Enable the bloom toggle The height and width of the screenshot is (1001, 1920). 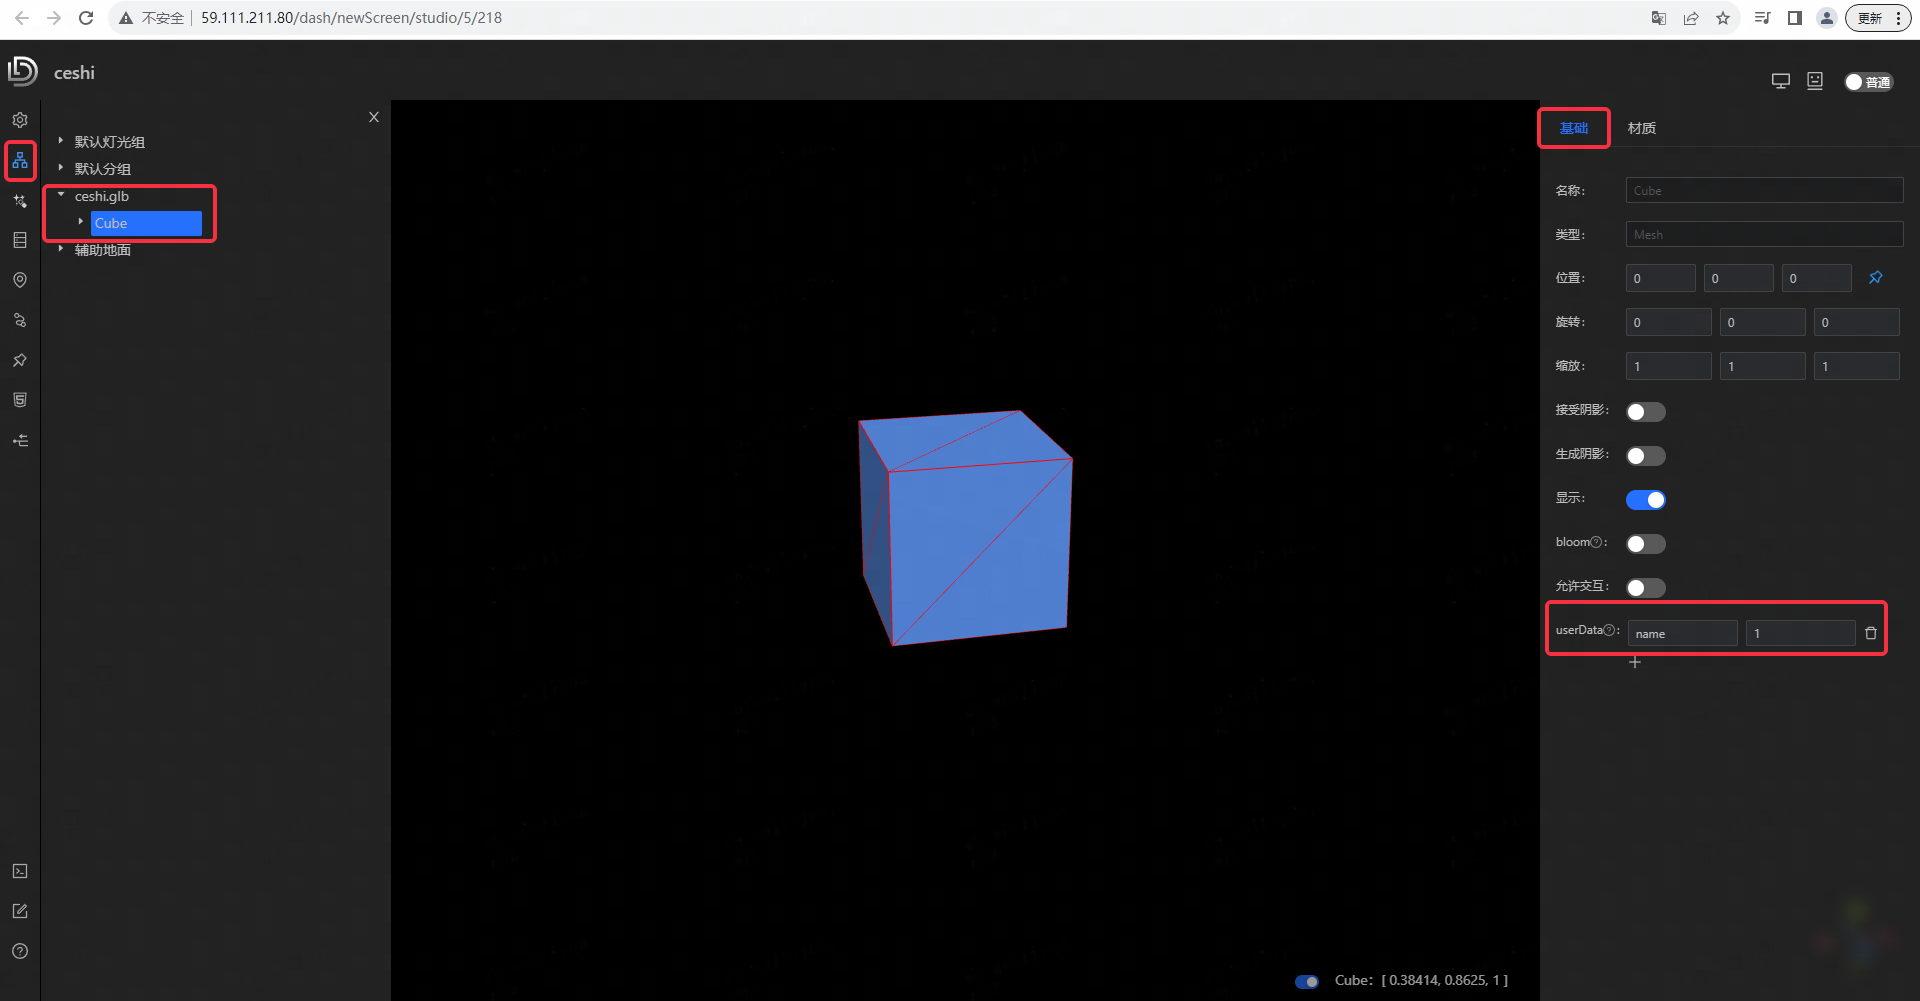point(1645,544)
